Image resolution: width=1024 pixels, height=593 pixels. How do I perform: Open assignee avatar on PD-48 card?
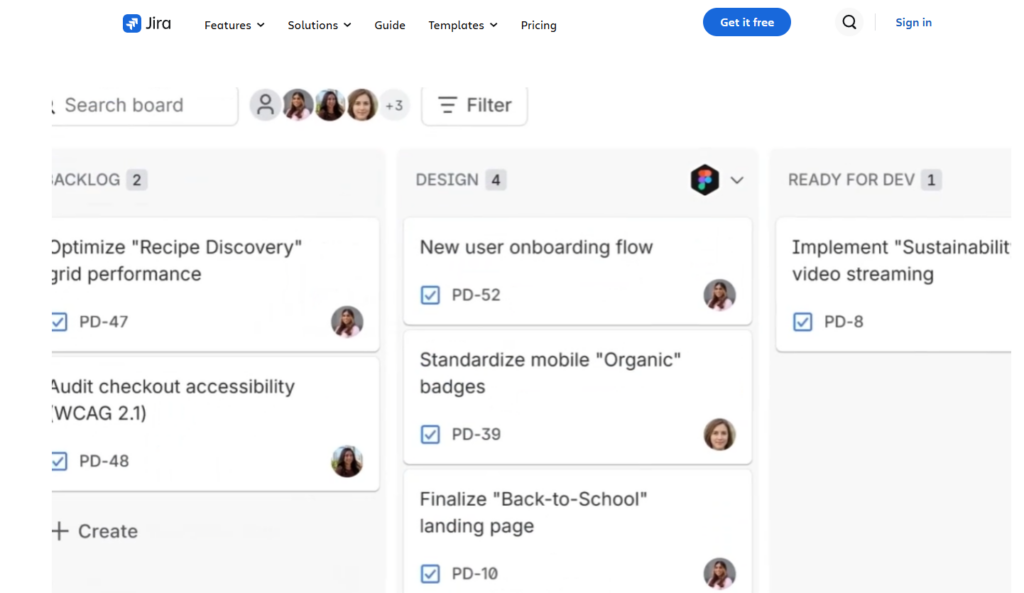point(347,461)
